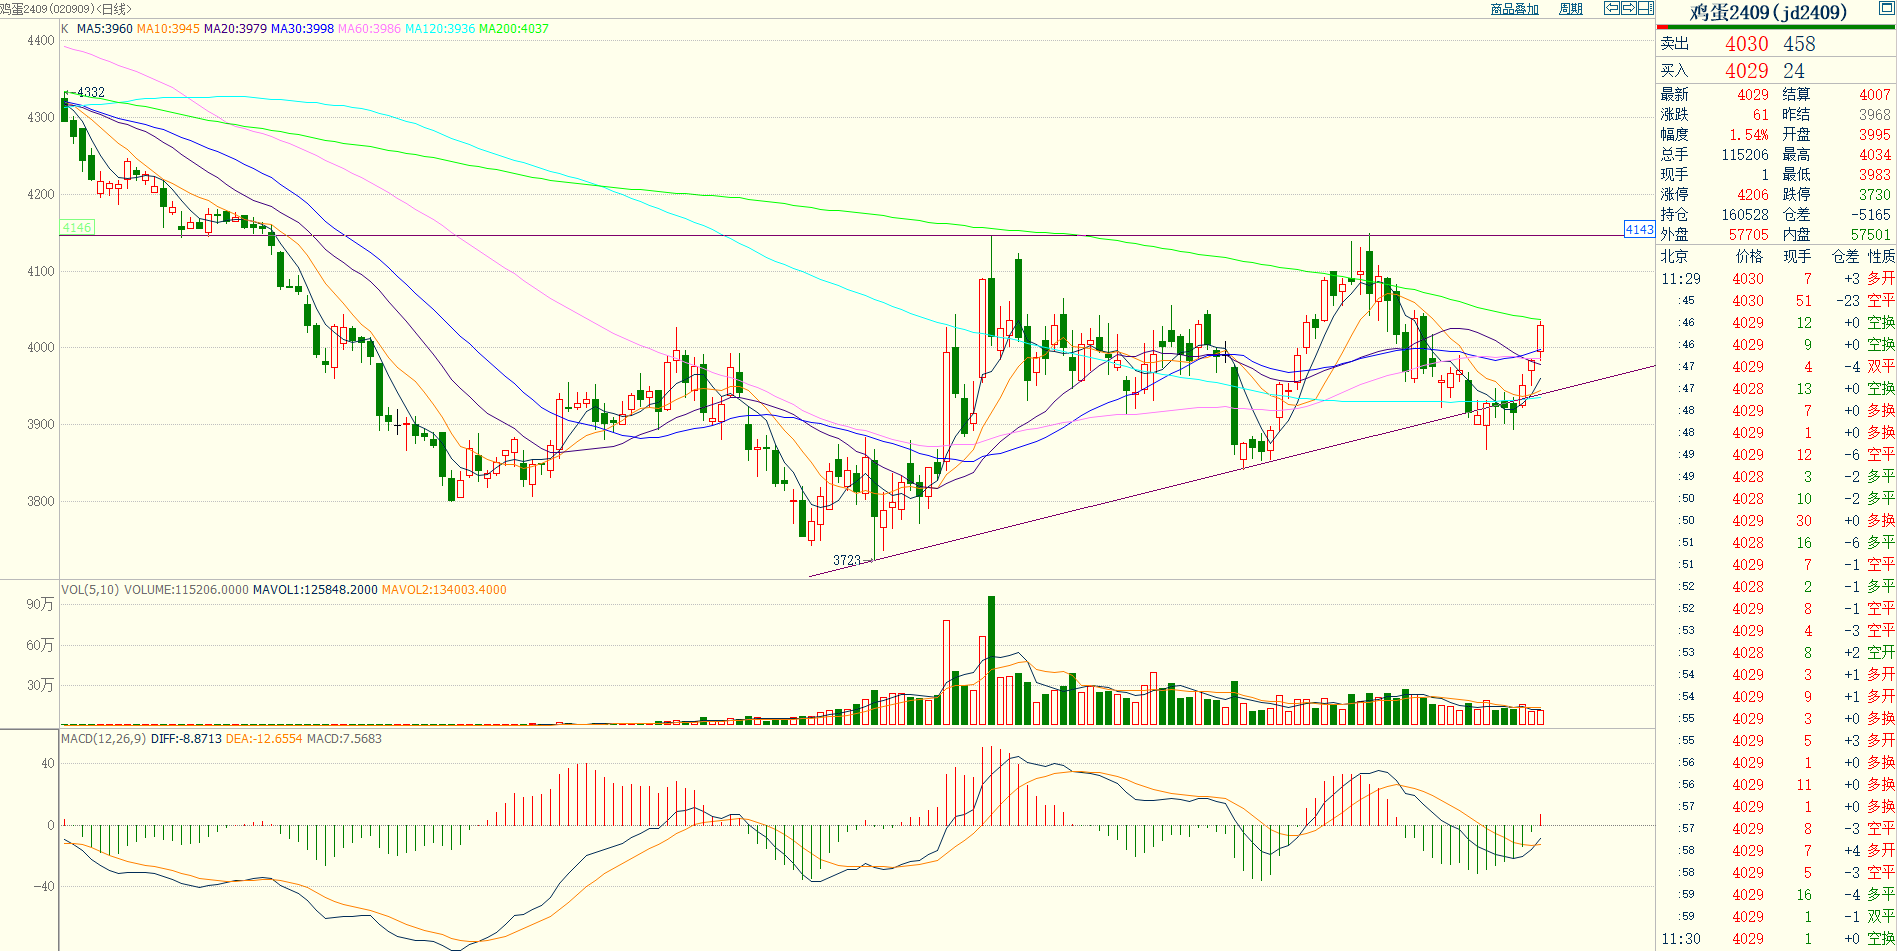Click the 4400 price axis label
Viewport: 1897px width, 951px height.
pyautogui.click(x=41, y=41)
